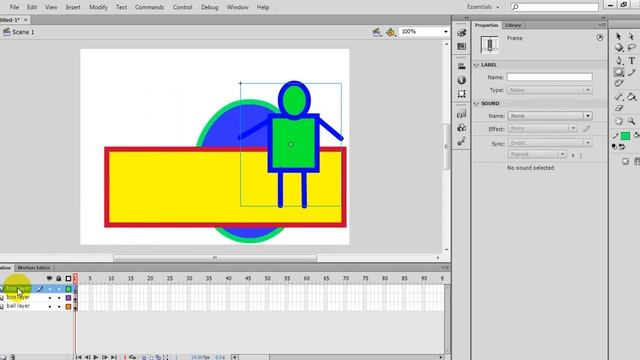Toggle visibility dot of selected top layer
This screenshot has width=640, height=360.
click(x=50, y=289)
